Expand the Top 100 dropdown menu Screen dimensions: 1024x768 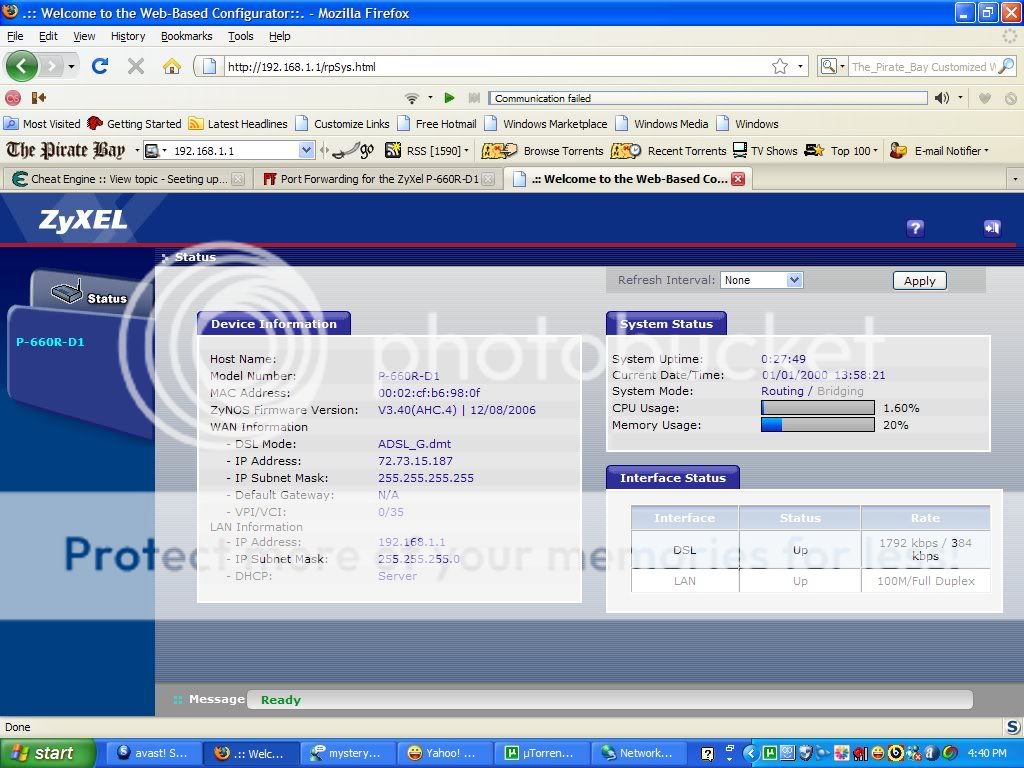(x=855, y=151)
